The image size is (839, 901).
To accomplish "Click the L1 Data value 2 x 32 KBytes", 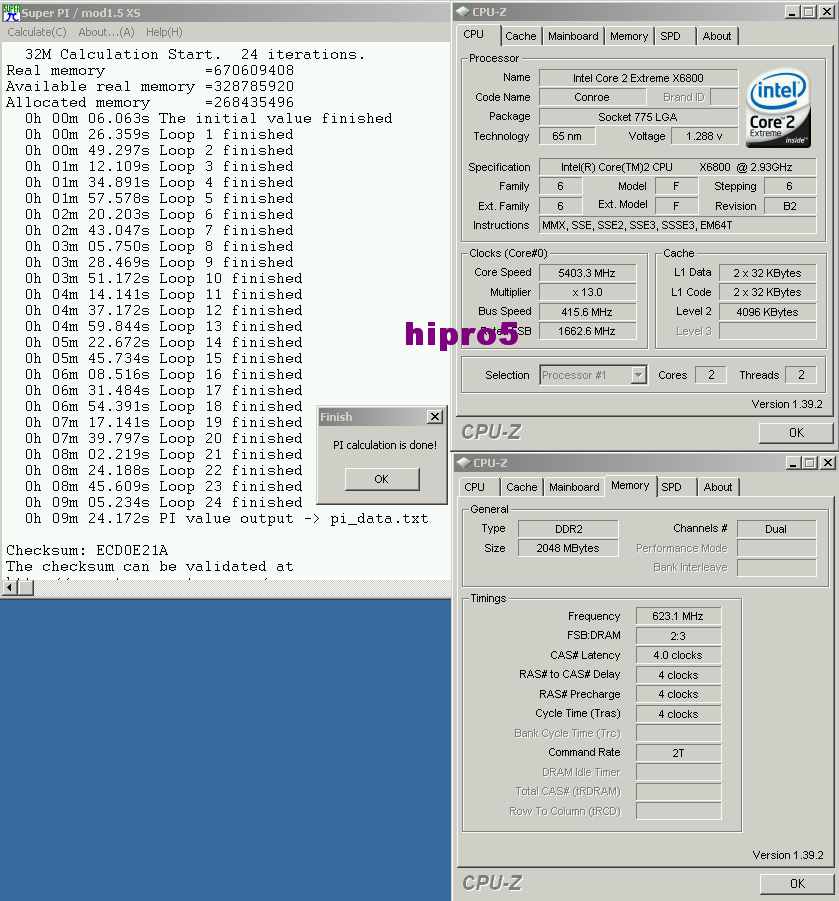I will tap(767, 273).
